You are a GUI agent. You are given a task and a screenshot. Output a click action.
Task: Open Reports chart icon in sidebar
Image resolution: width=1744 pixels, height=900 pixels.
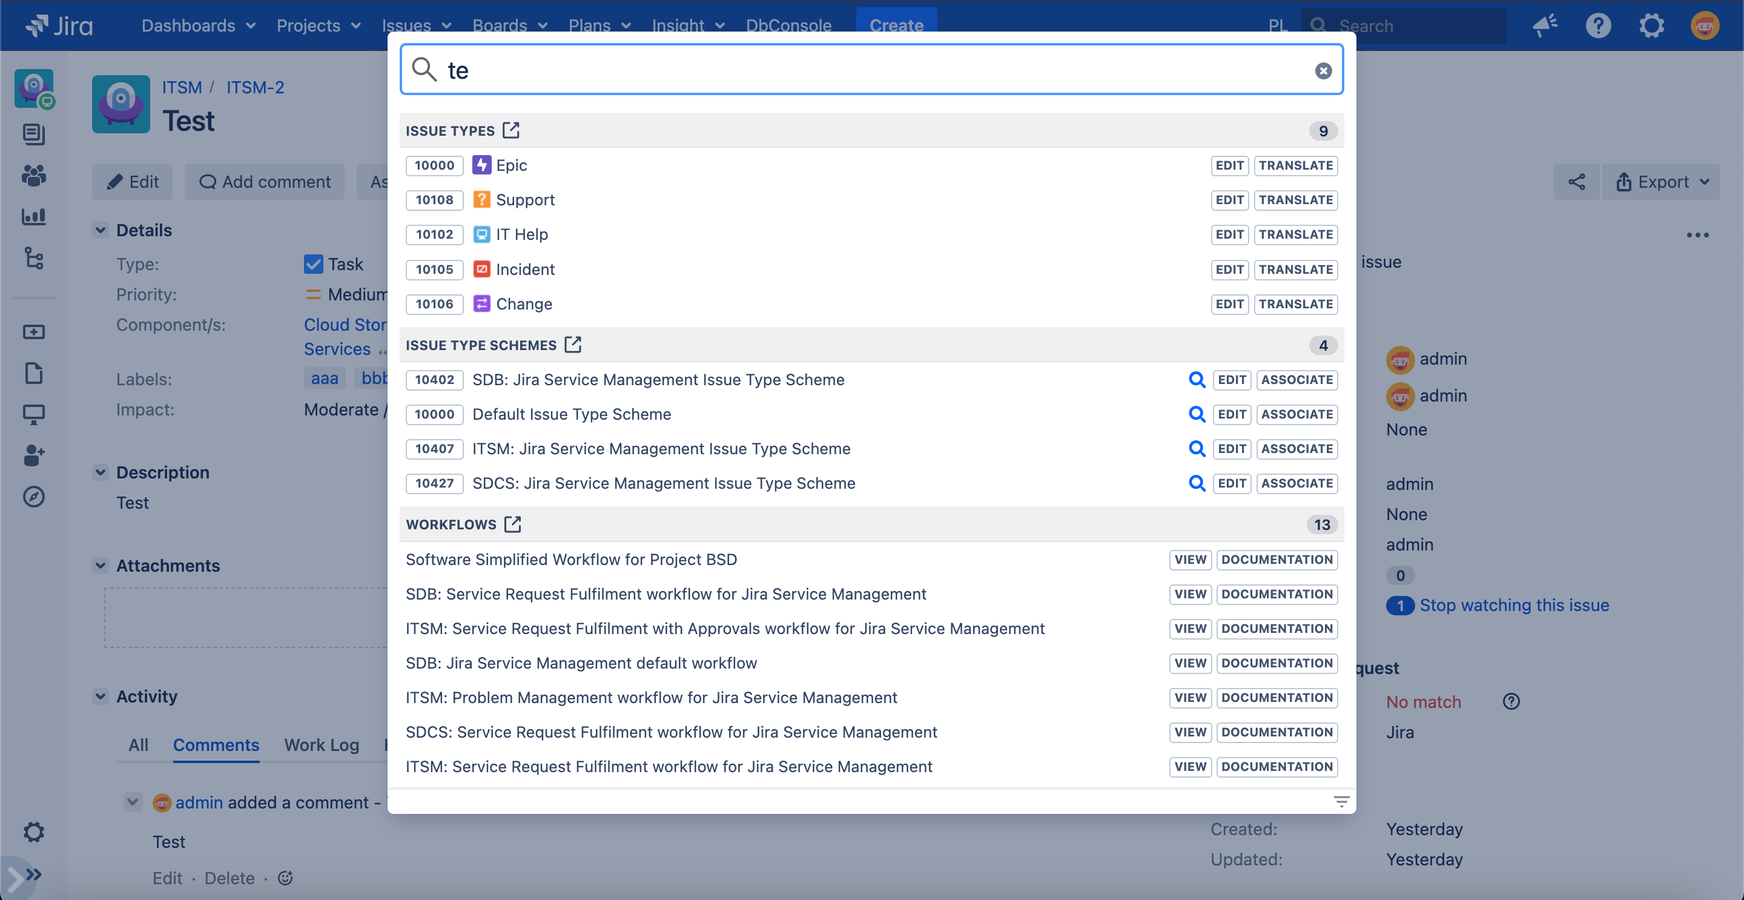(34, 216)
